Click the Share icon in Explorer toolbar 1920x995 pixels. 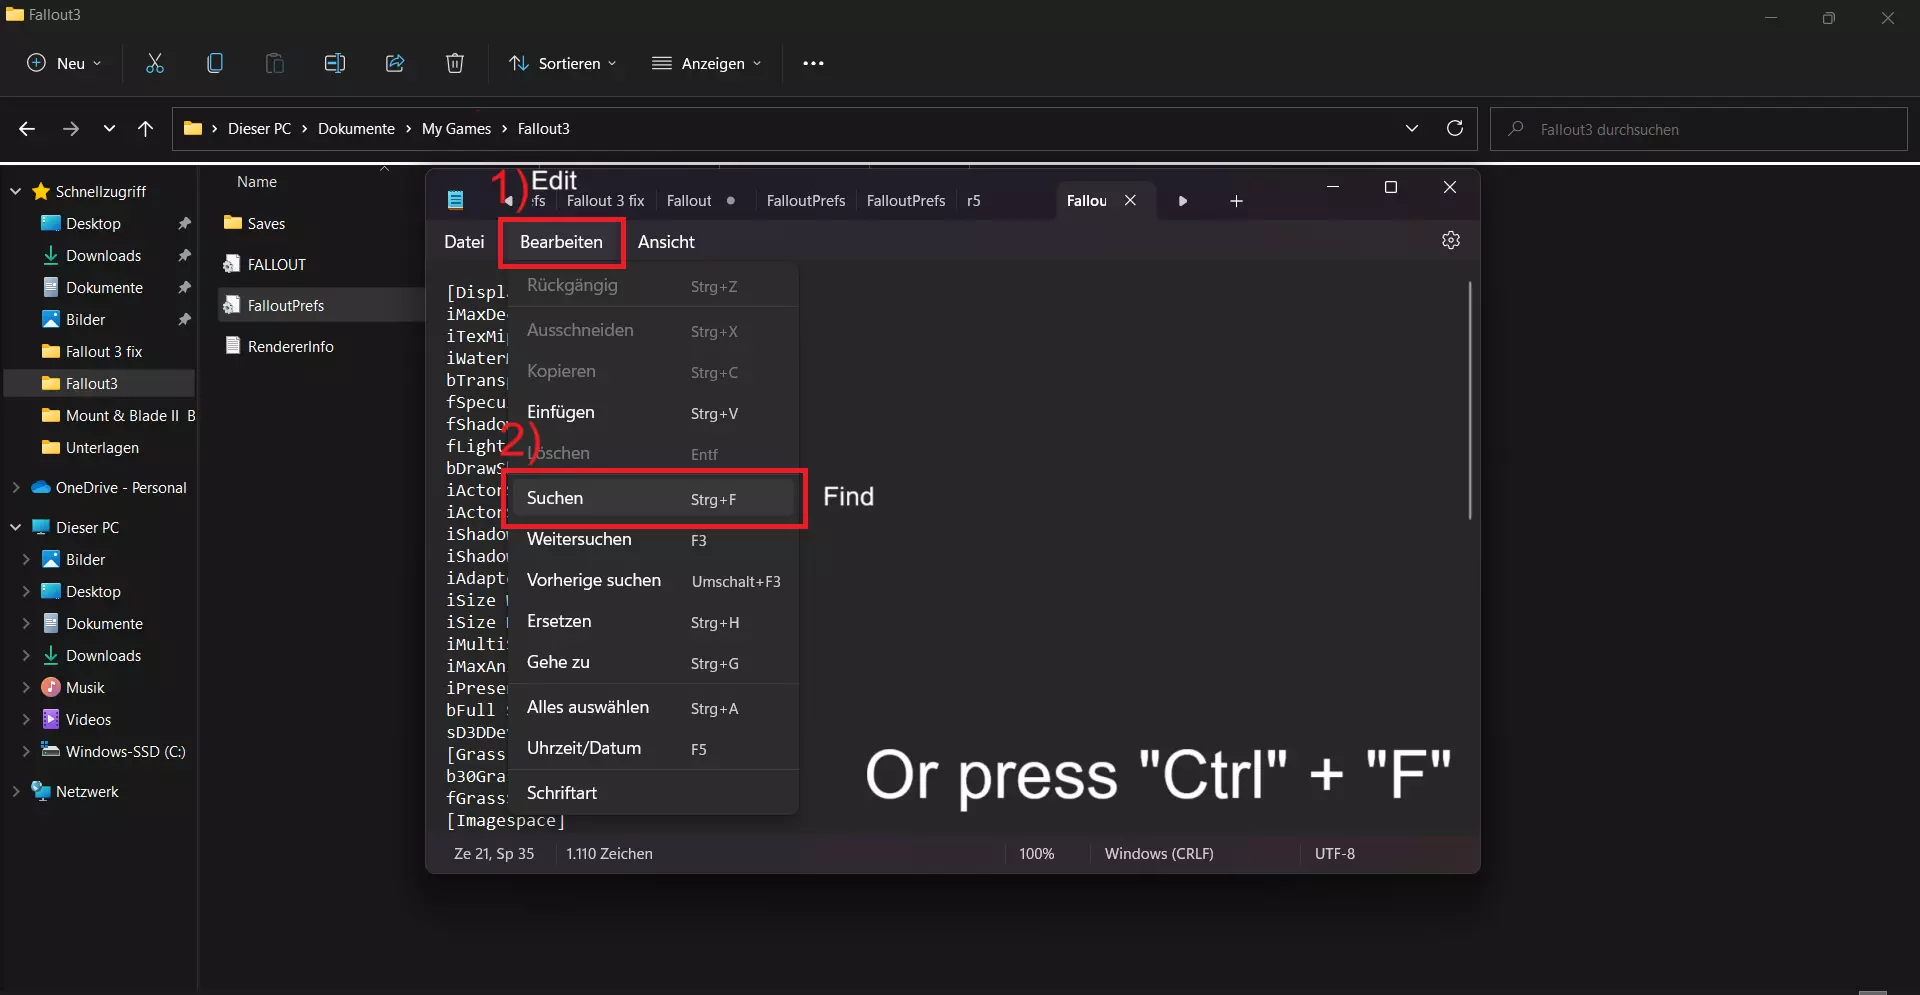[x=395, y=63]
